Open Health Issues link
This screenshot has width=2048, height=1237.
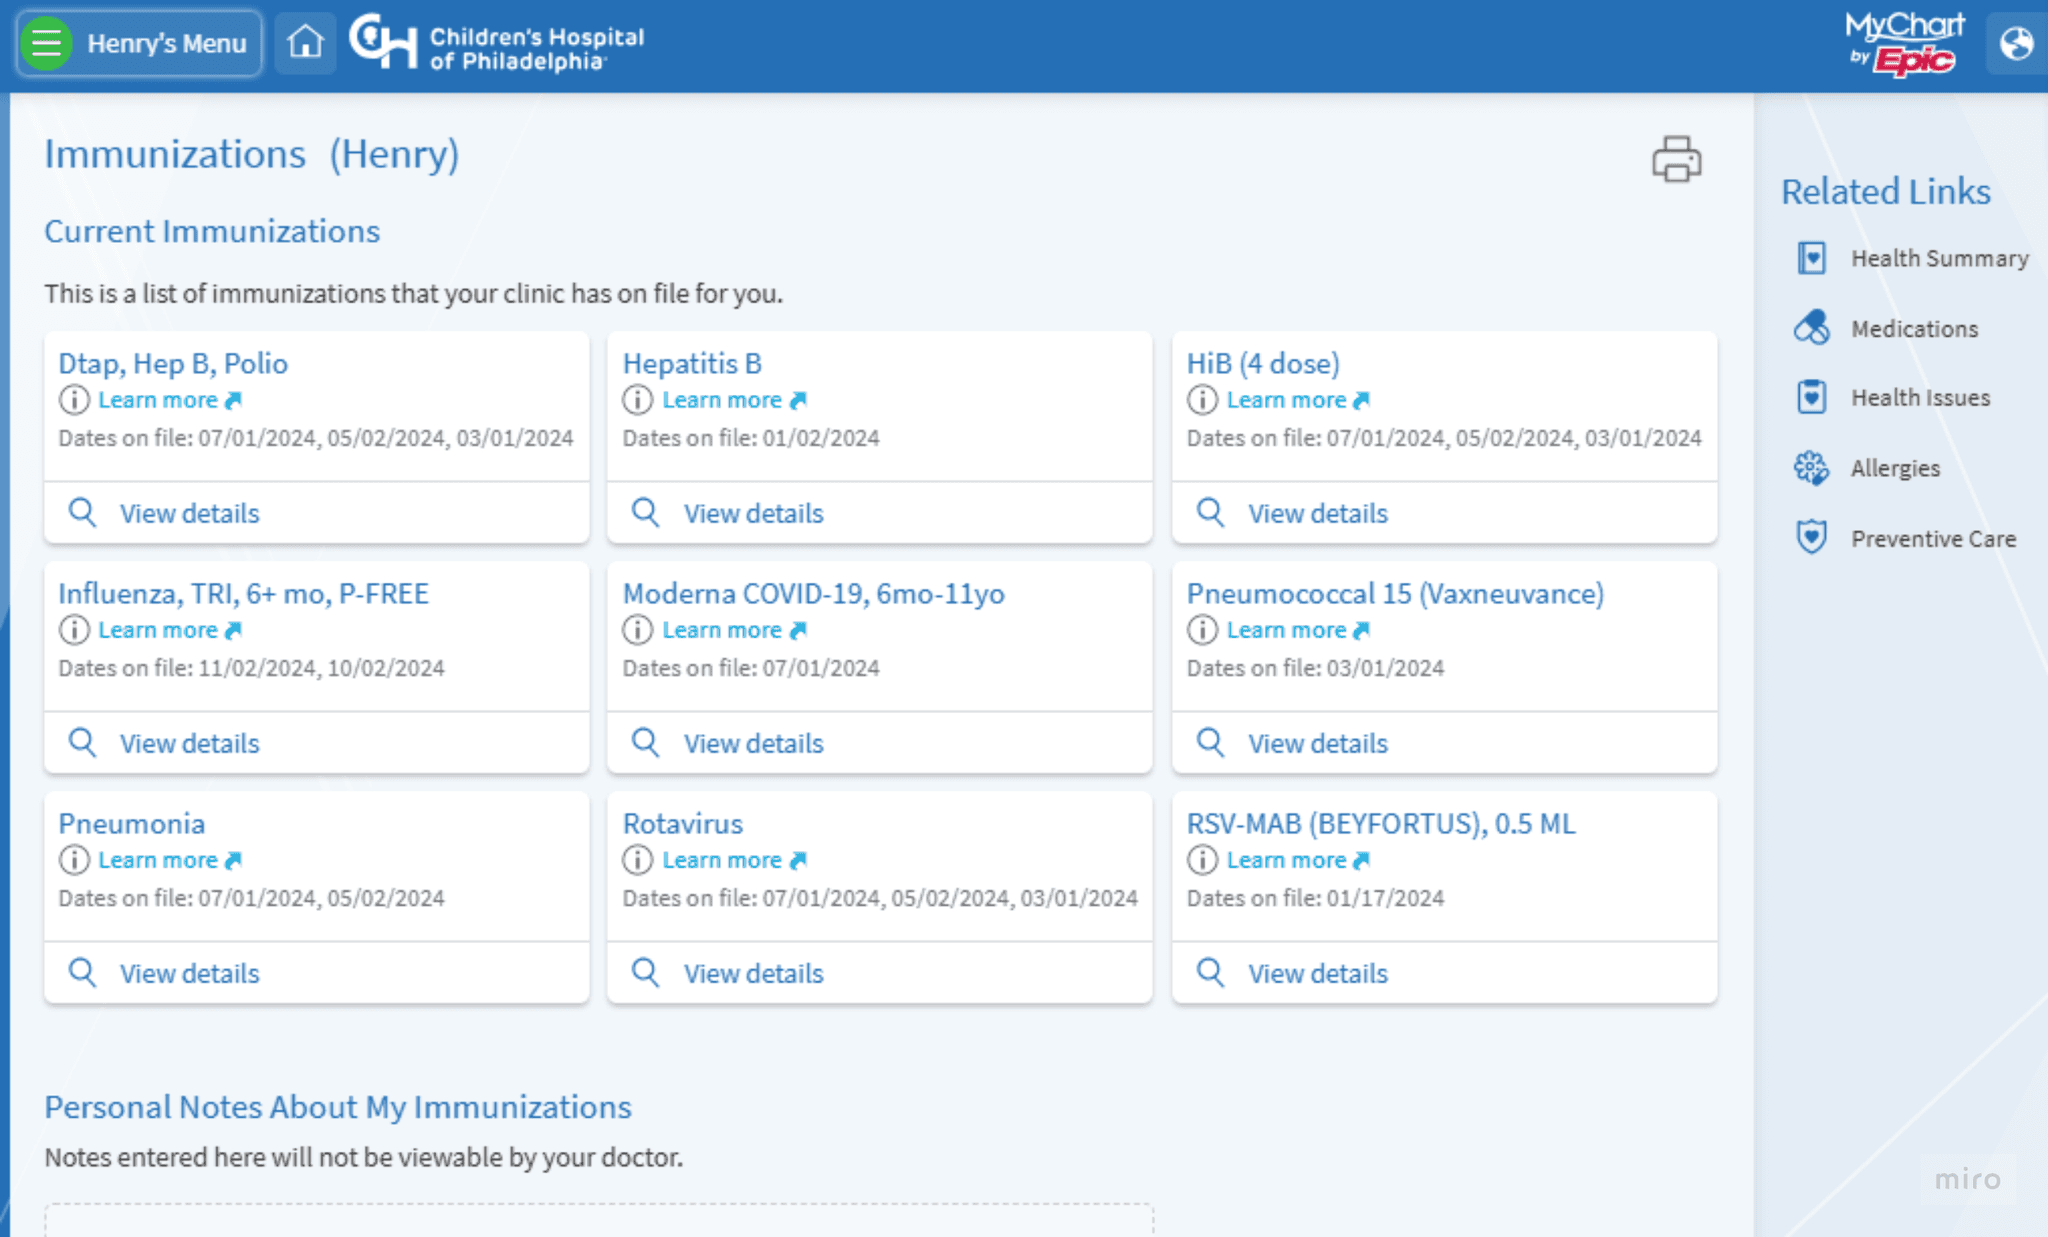coord(1919,398)
